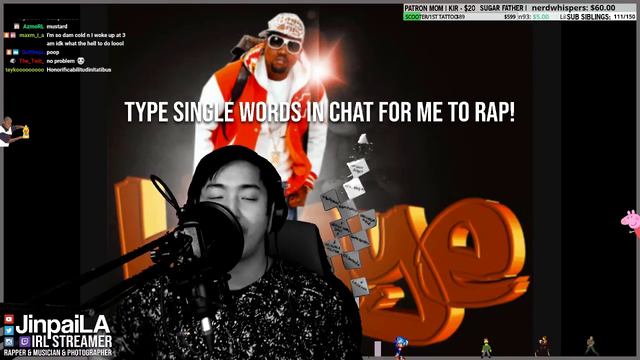Click username teykoooooooo in chat
The width and height of the screenshot is (640, 360).
(x=24, y=70)
